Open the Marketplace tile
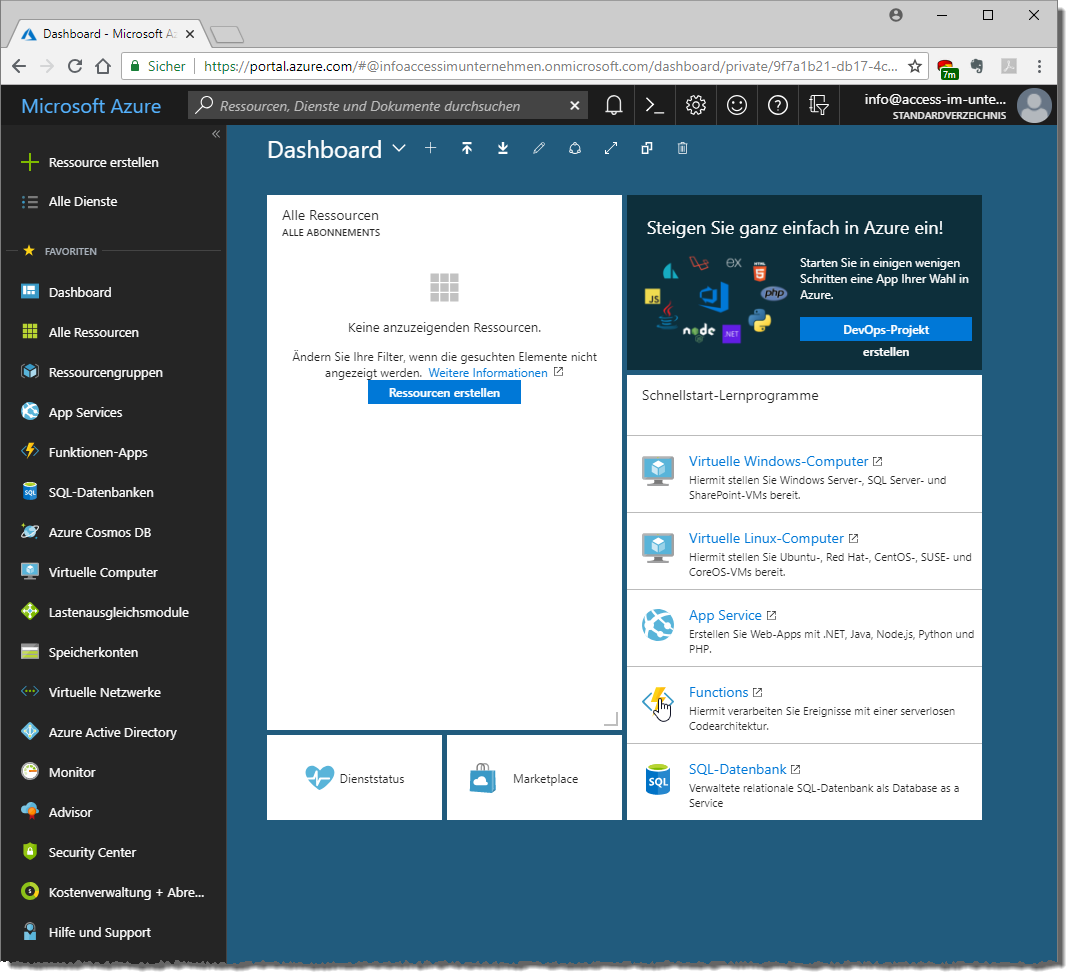 (534, 778)
